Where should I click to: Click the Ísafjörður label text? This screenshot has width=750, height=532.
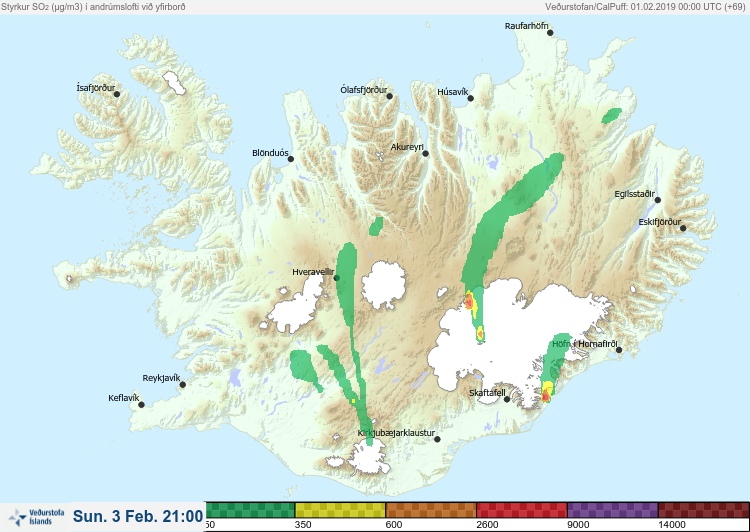pyautogui.click(x=96, y=88)
